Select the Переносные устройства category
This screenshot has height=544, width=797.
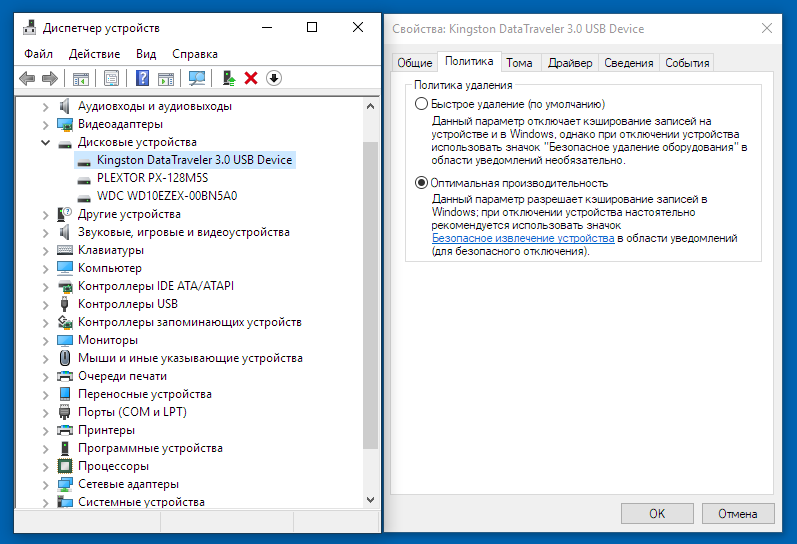(x=145, y=394)
